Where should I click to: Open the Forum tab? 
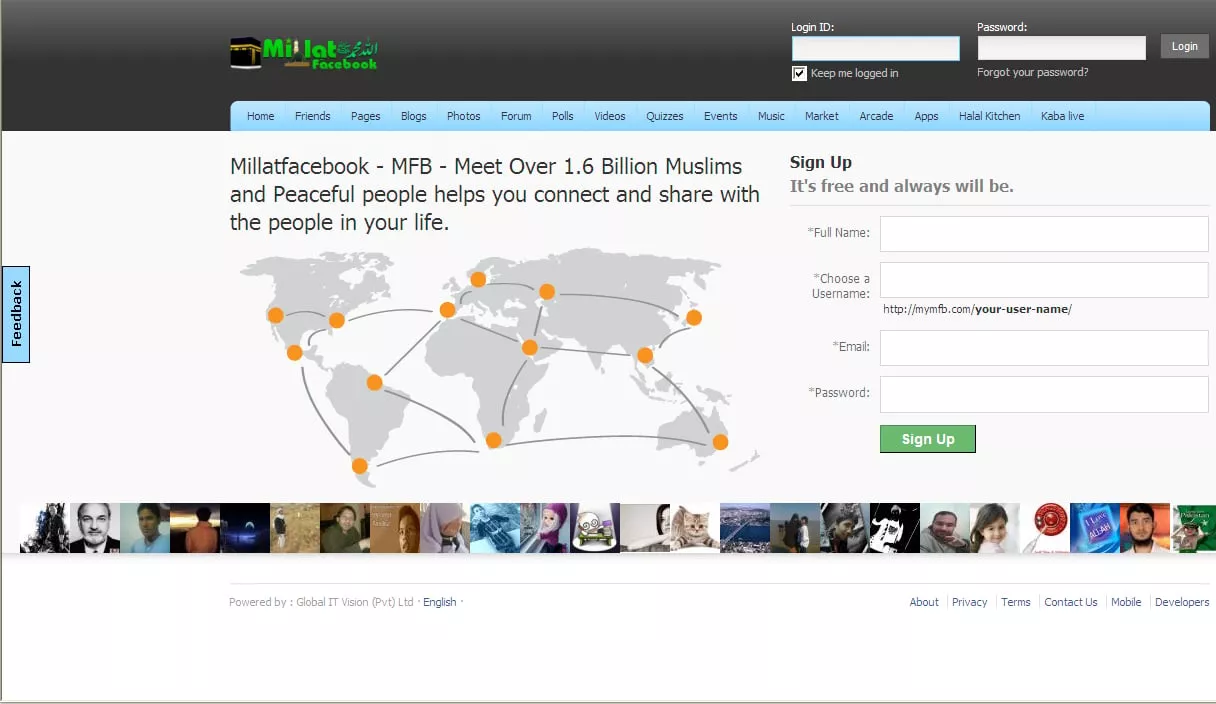pos(516,116)
